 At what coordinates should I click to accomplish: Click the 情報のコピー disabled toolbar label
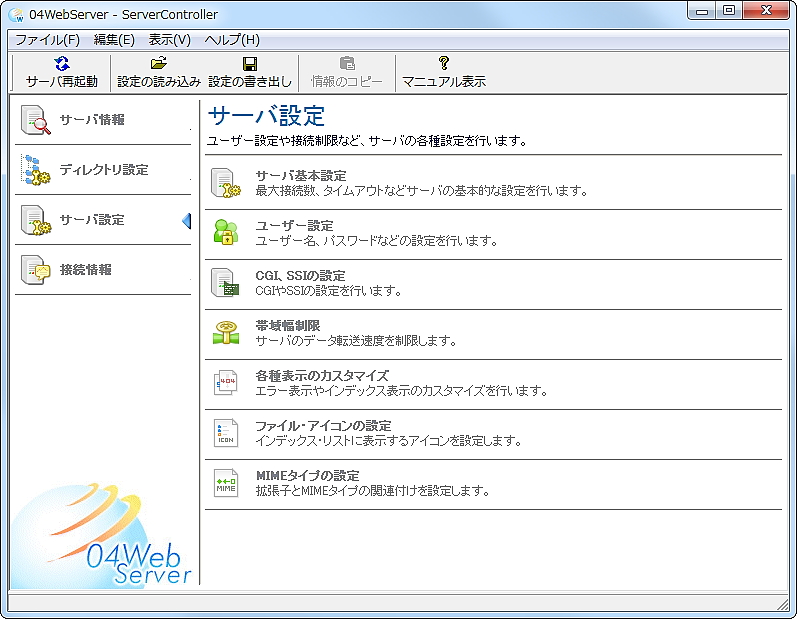coord(347,82)
